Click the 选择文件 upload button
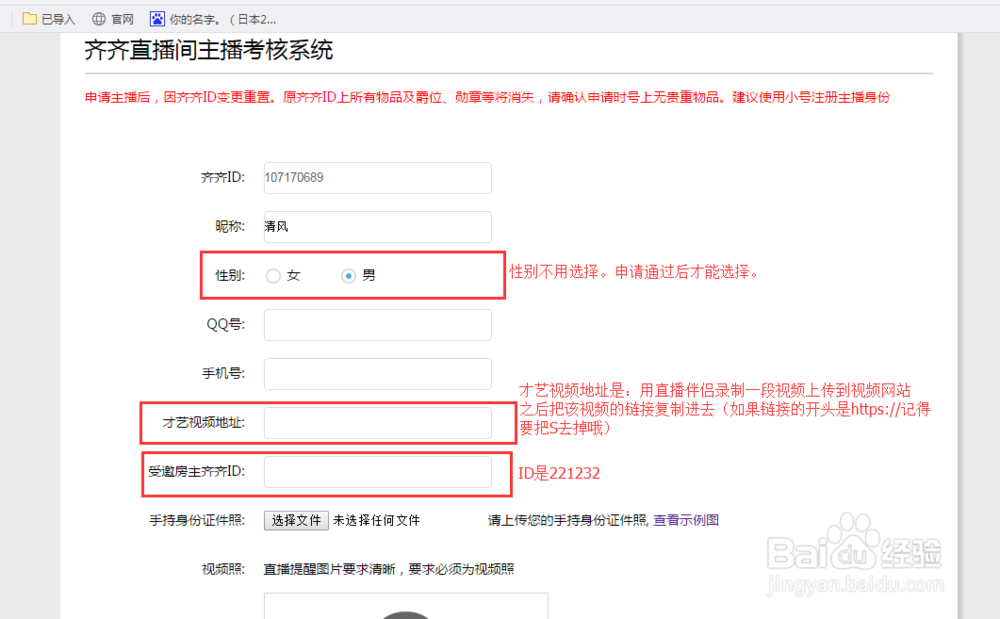This screenshot has width=1000, height=619. click(x=296, y=521)
